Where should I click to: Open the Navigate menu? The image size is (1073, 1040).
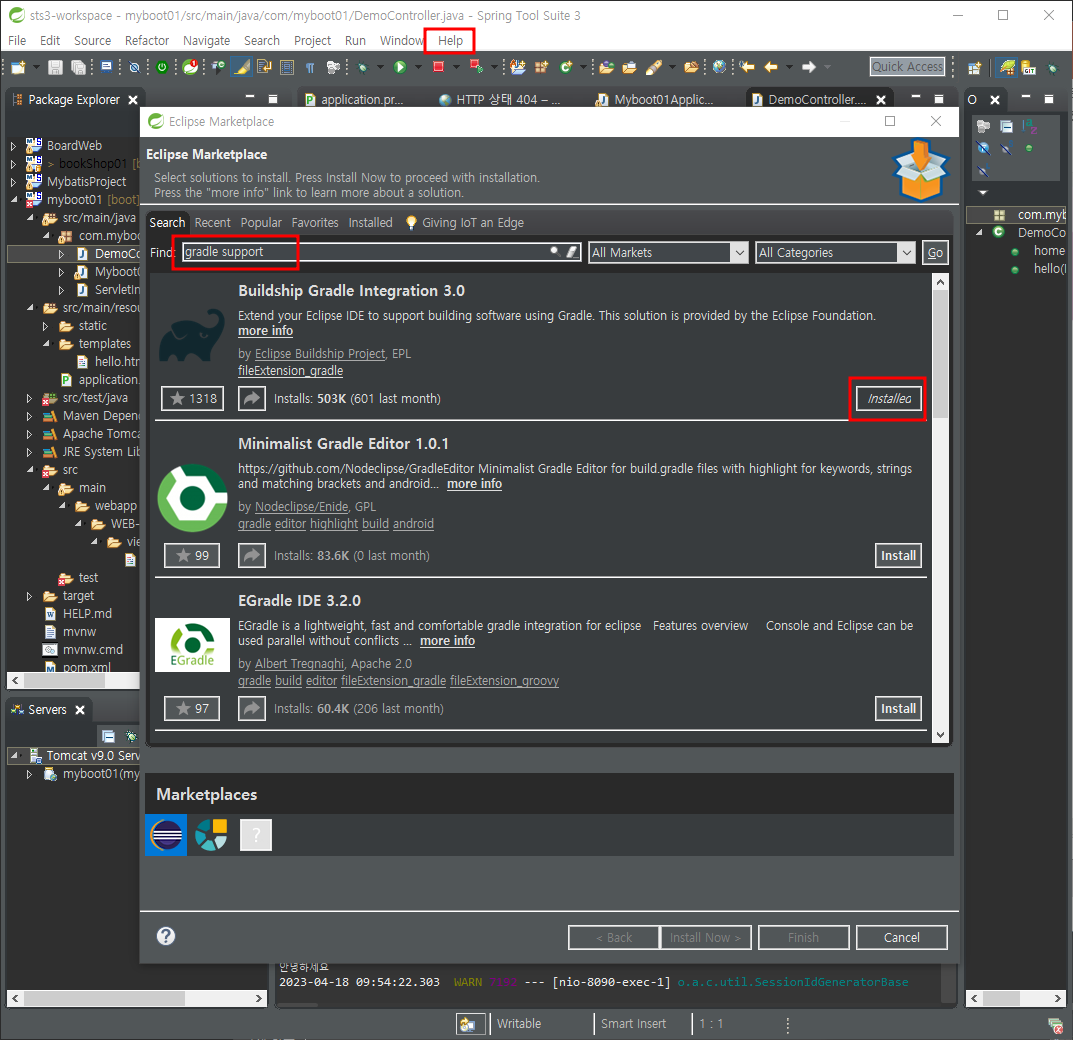pos(206,40)
